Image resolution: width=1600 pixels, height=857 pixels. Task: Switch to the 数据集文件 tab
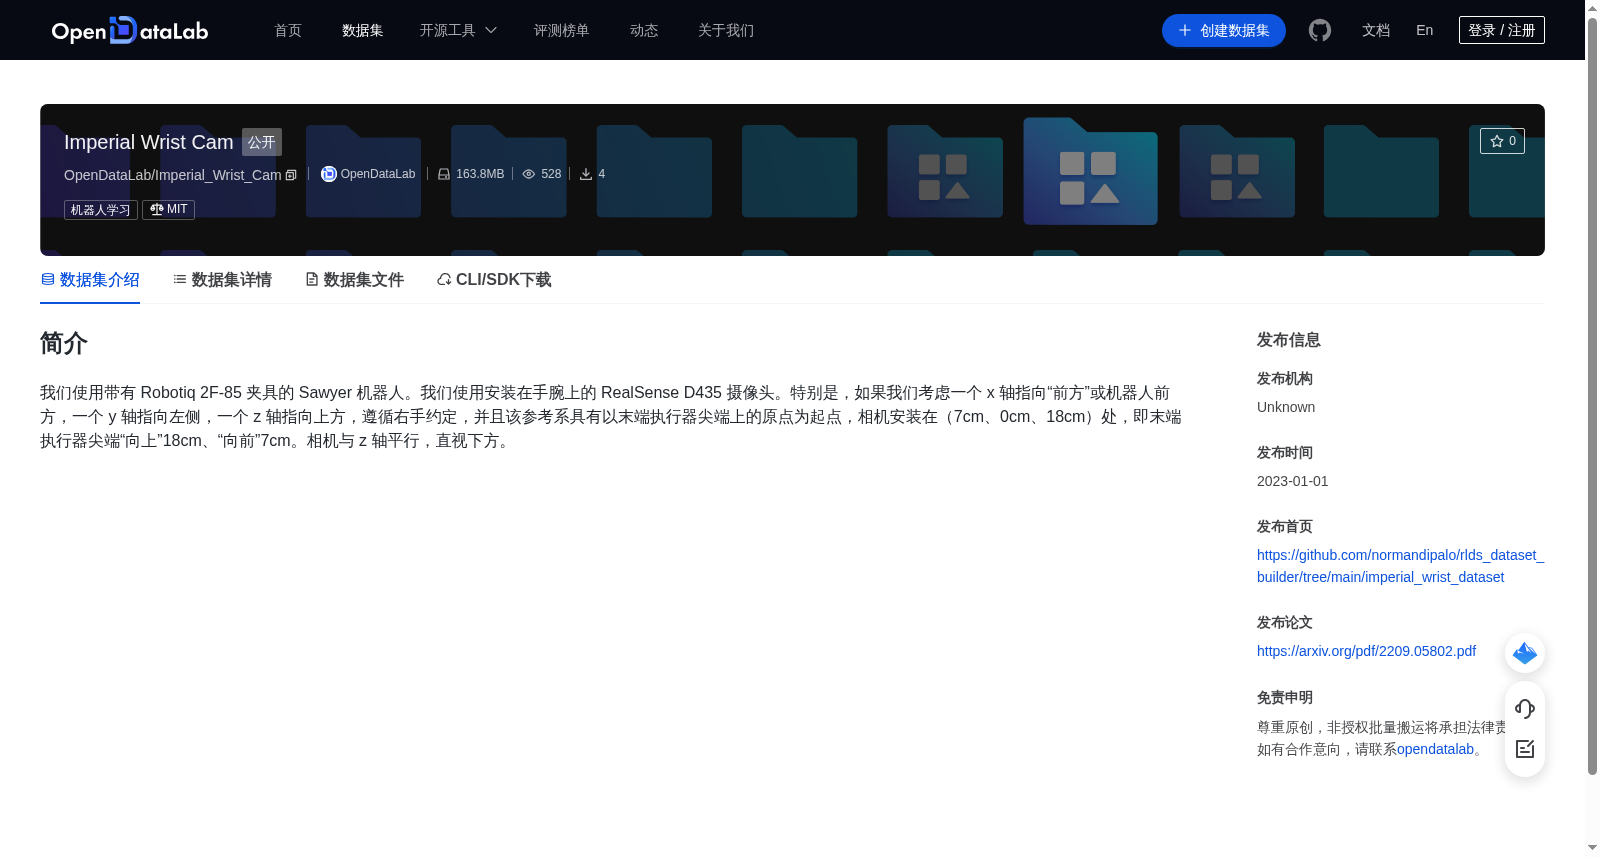[354, 280]
